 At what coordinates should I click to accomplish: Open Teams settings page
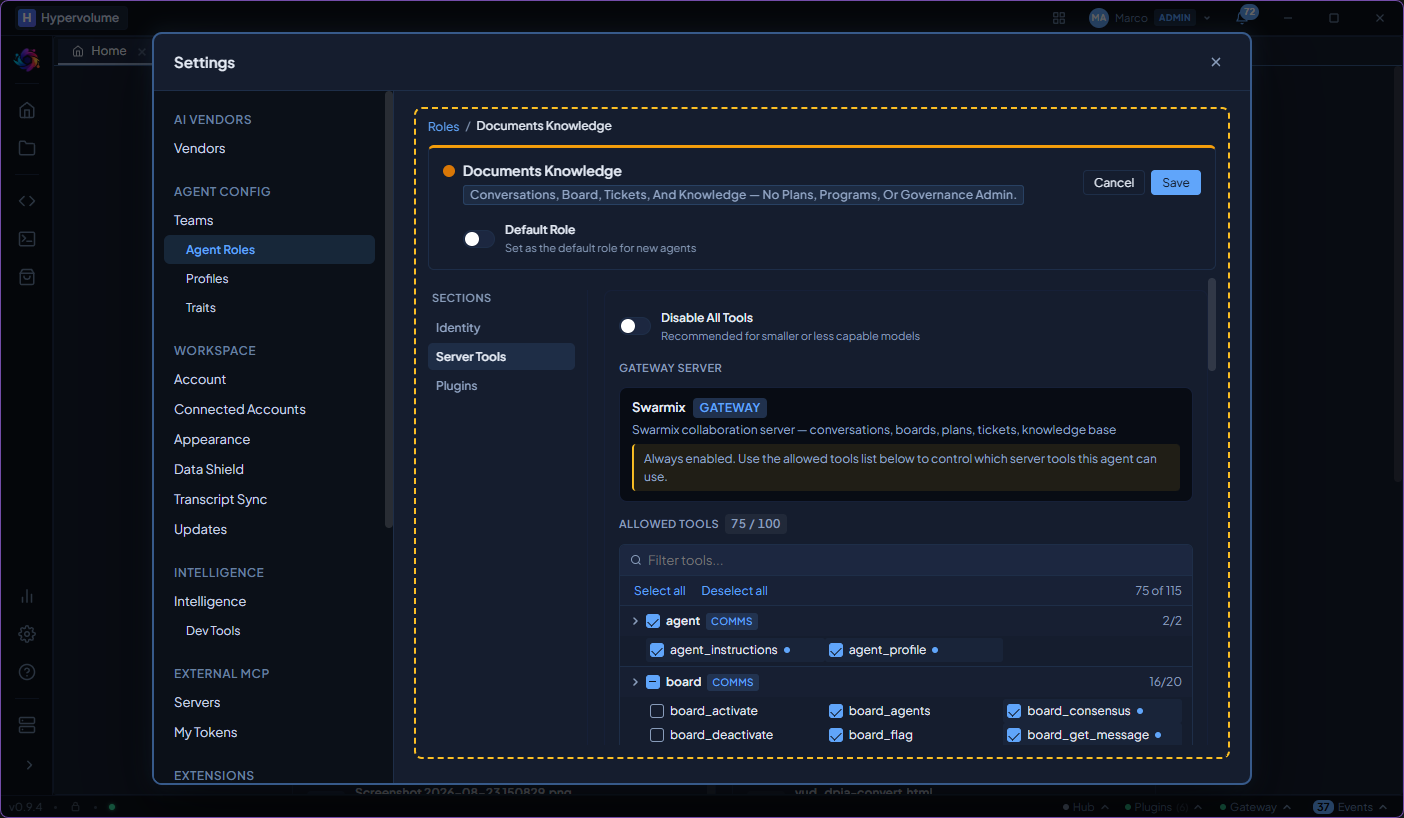coord(193,220)
